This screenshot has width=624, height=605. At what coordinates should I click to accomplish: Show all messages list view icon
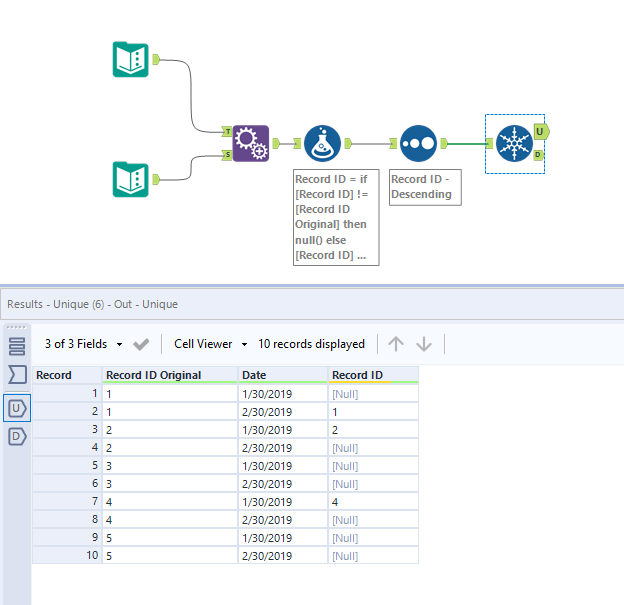pyautogui.click(x=17, y=346)
